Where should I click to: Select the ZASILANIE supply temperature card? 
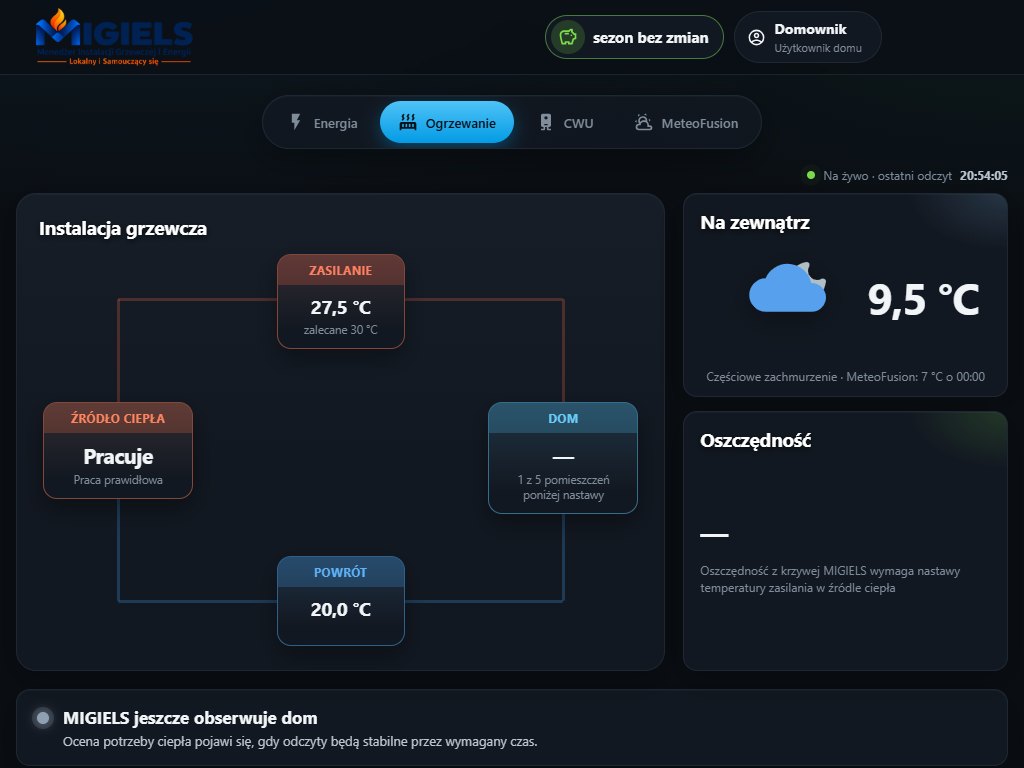tap(341, 301)
